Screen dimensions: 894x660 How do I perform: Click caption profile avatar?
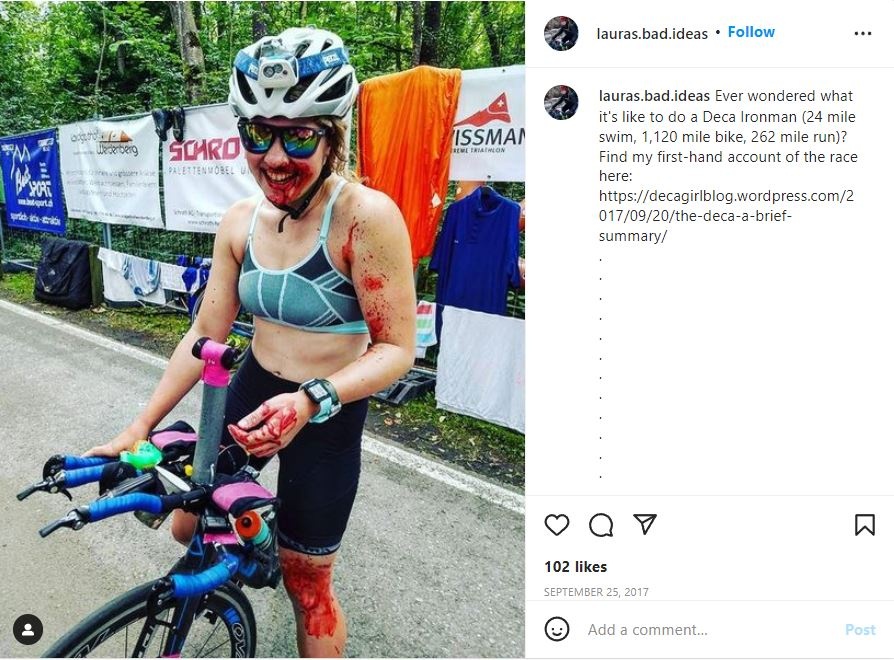[561, 102]
